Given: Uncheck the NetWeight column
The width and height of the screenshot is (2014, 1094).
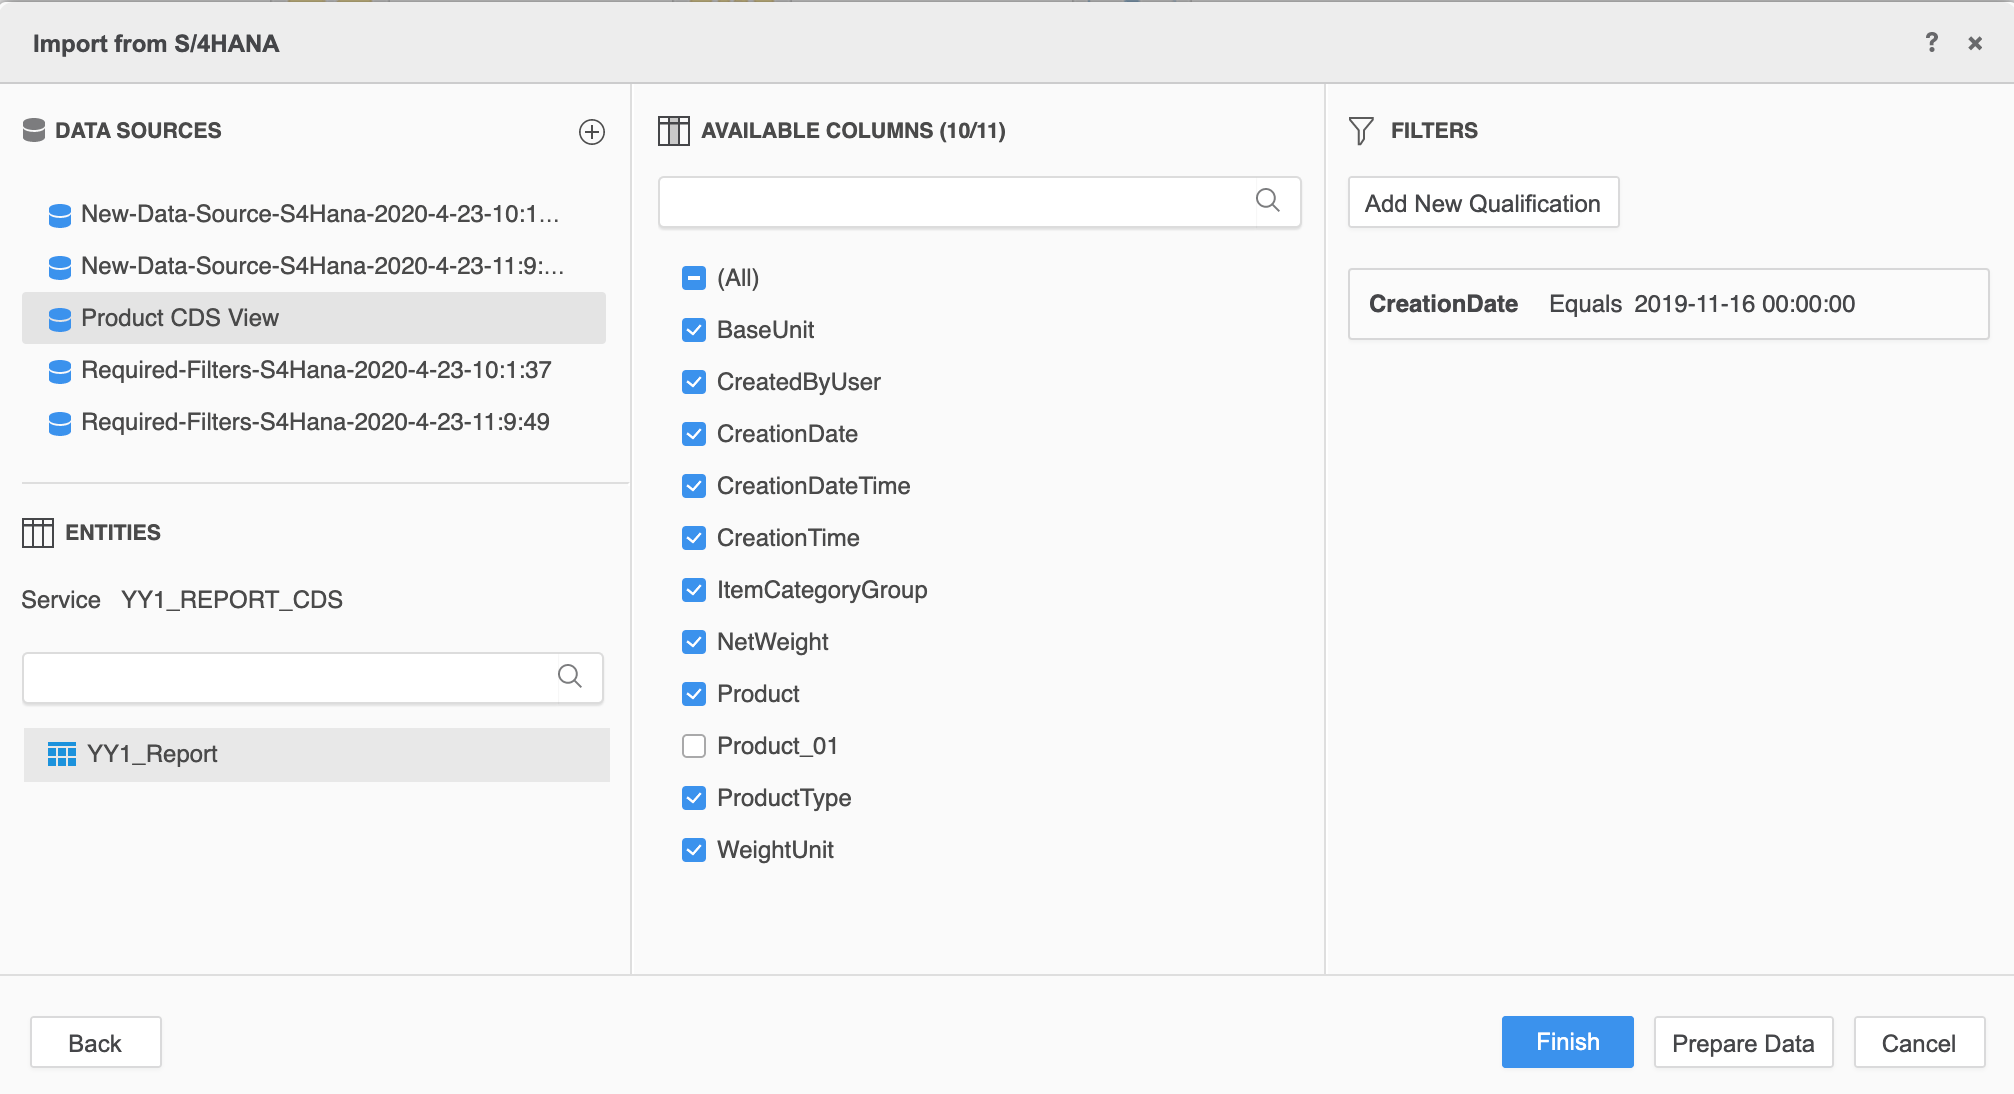Looking at the screenshot, I should 694,642.
